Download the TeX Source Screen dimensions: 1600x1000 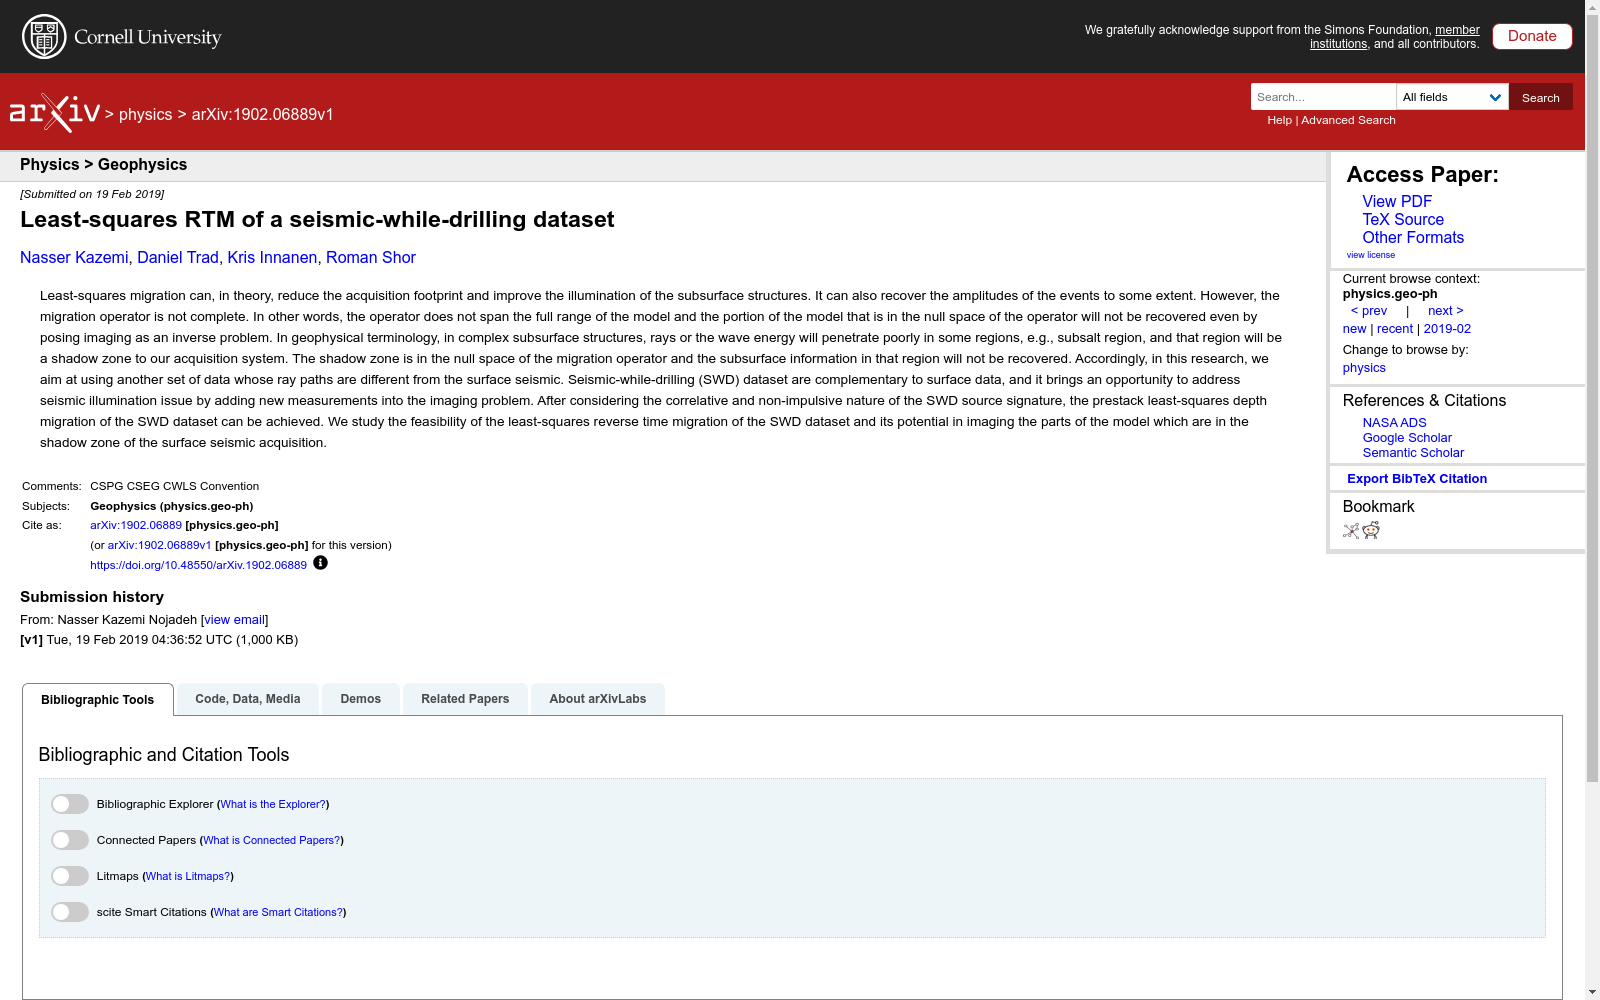[x=1403, y=219]
